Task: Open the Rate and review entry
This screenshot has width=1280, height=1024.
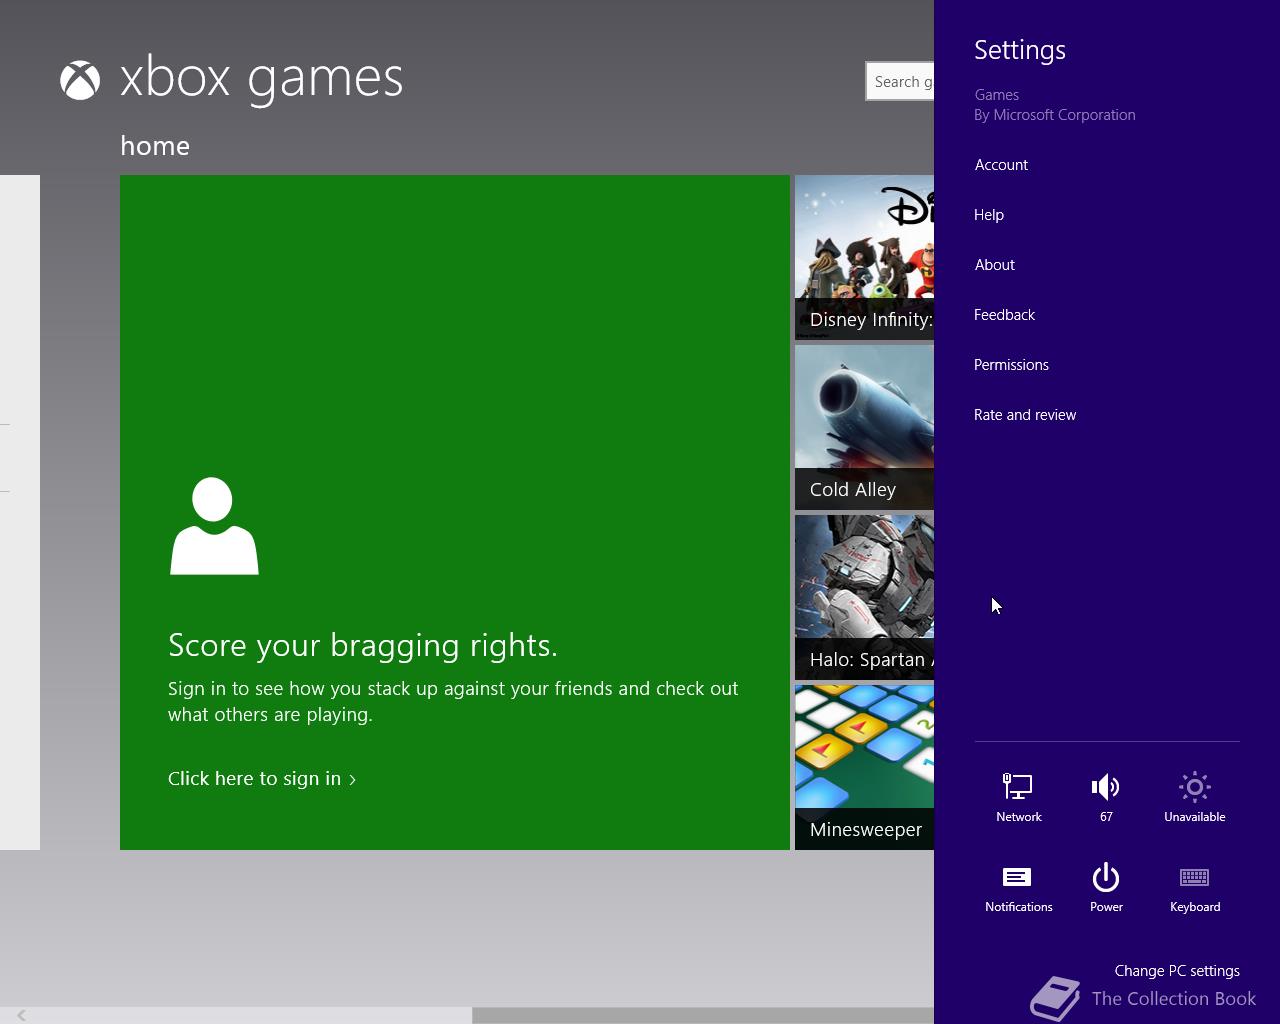Action: point(1025,415)
